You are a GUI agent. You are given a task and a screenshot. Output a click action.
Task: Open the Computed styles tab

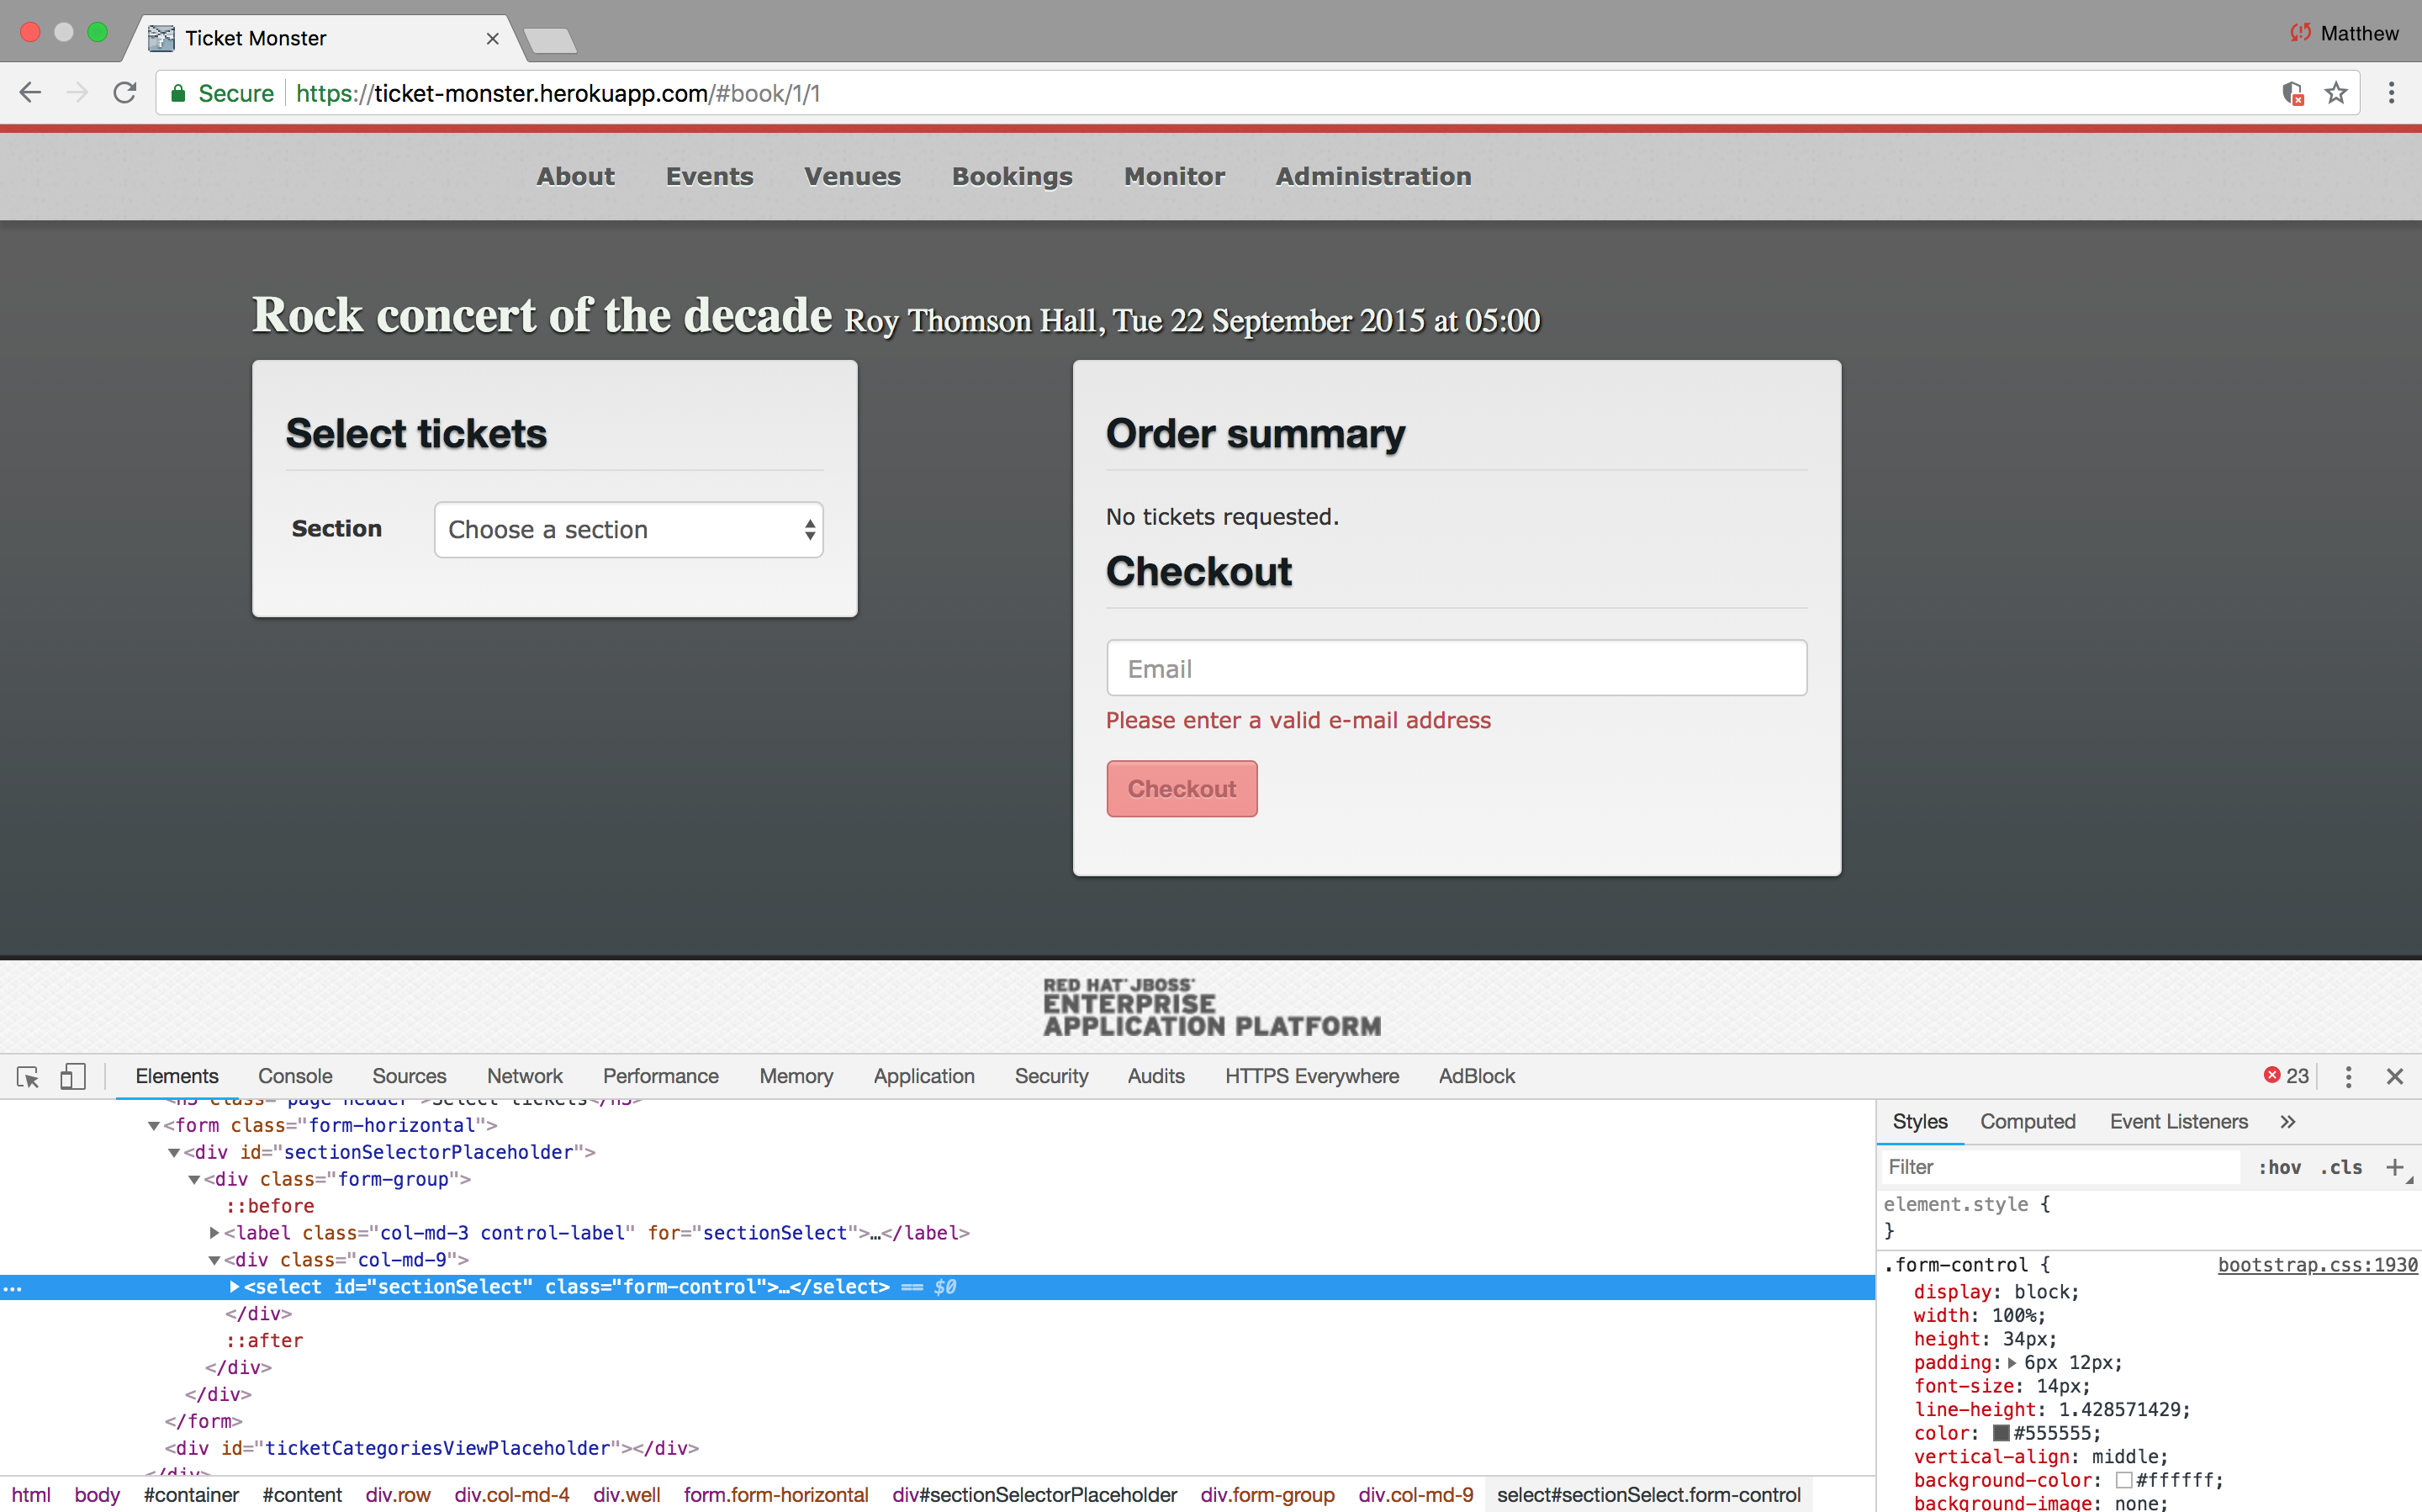[2027, 1122]
